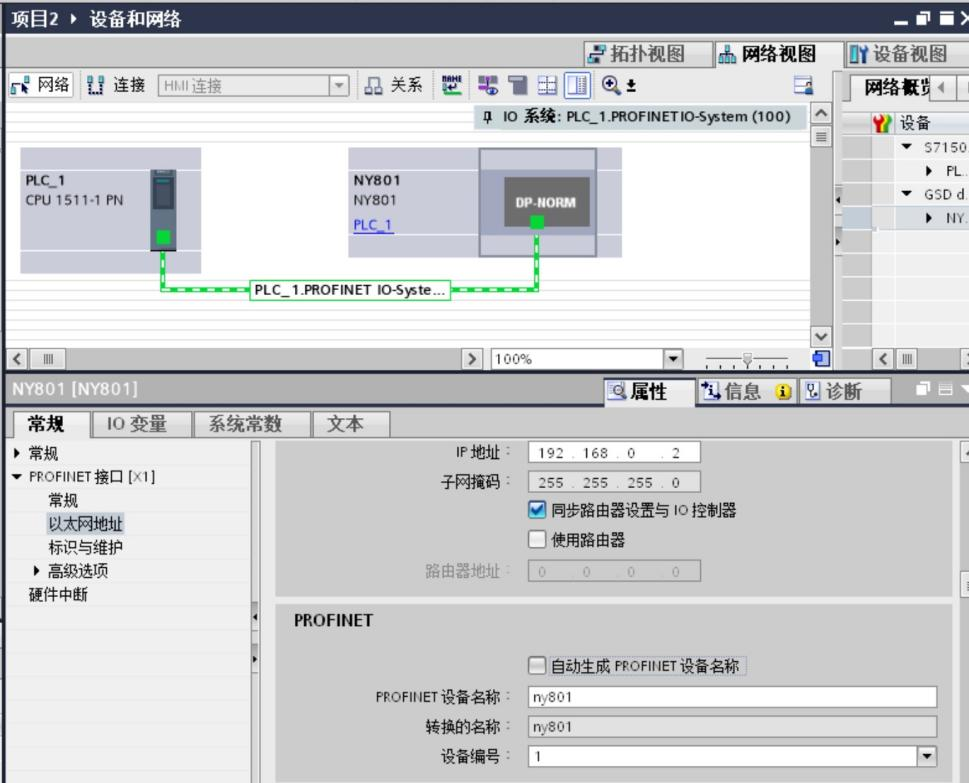Click the lower arrow on the overview pane splitter
969x783 pixels.
click(x=837, y=242)
